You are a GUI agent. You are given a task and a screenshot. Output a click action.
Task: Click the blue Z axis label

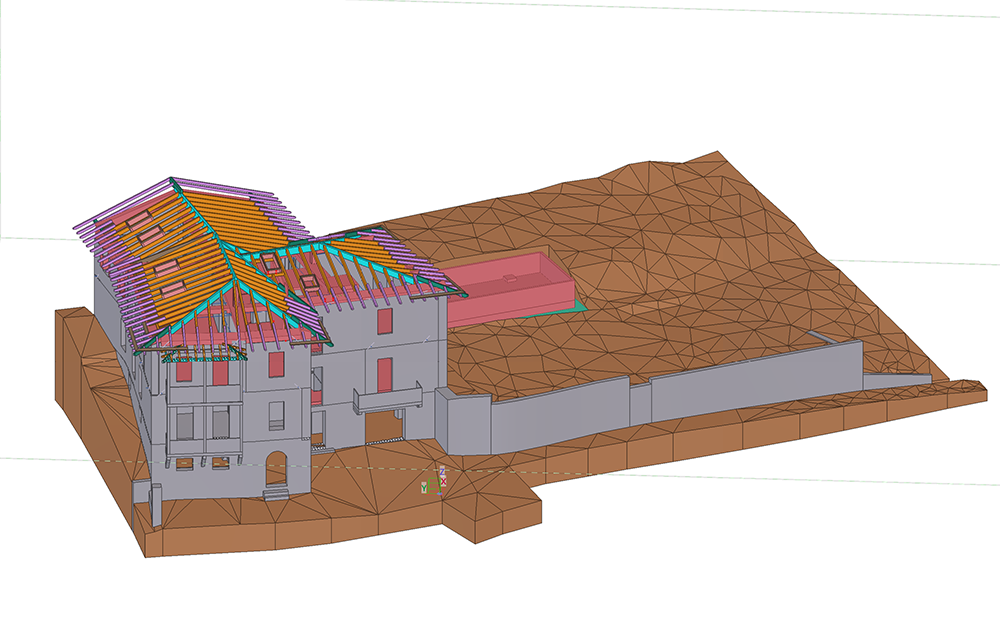pos(442,472)
